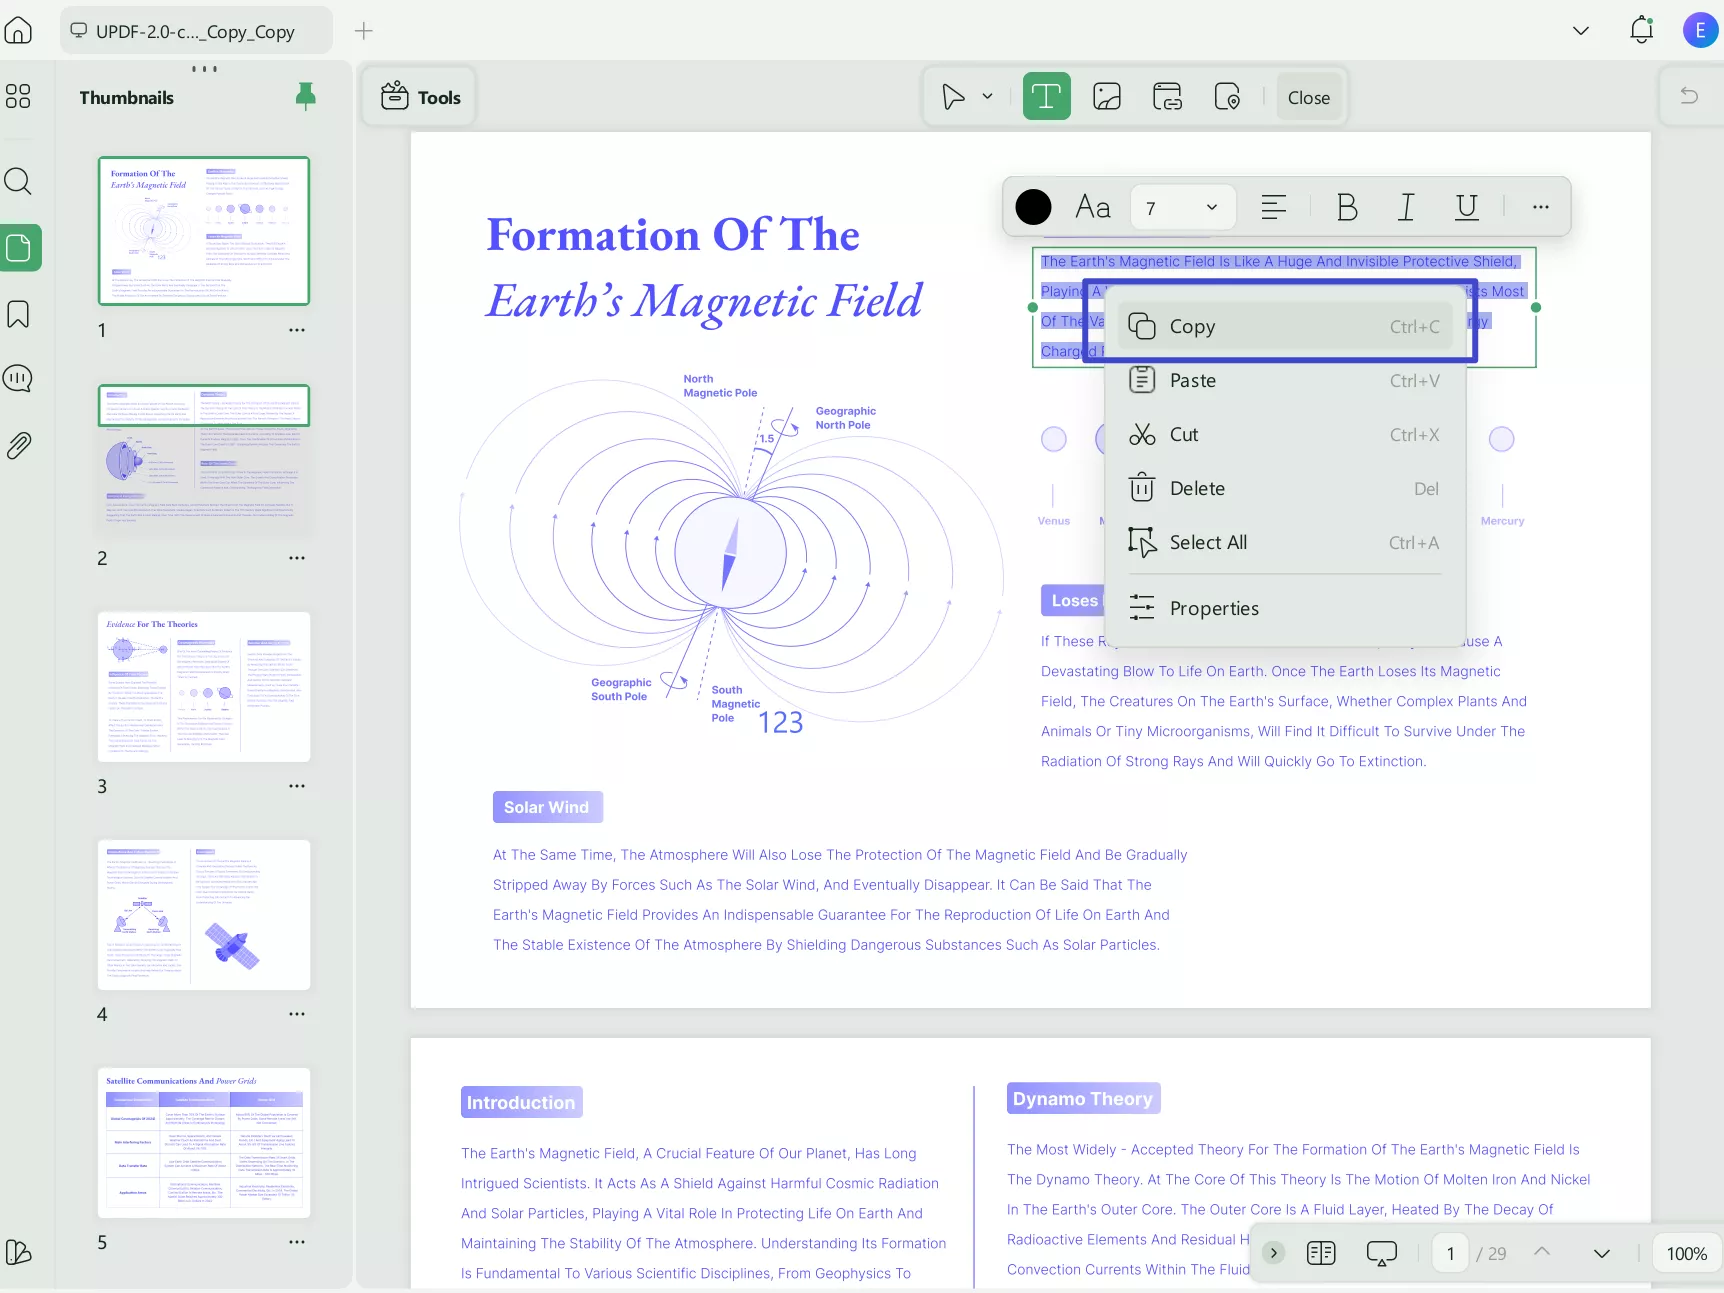
Task: Choose Copy from context menu
Action: point(1286,326)
